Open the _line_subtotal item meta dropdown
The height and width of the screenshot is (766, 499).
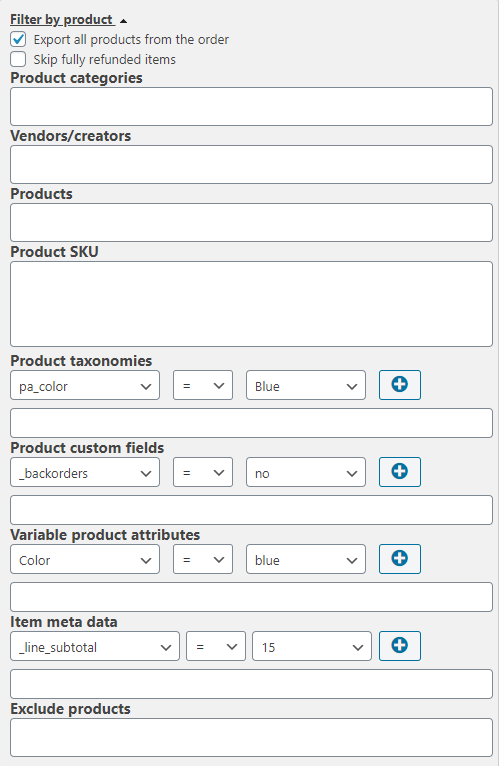pos(95,646)
